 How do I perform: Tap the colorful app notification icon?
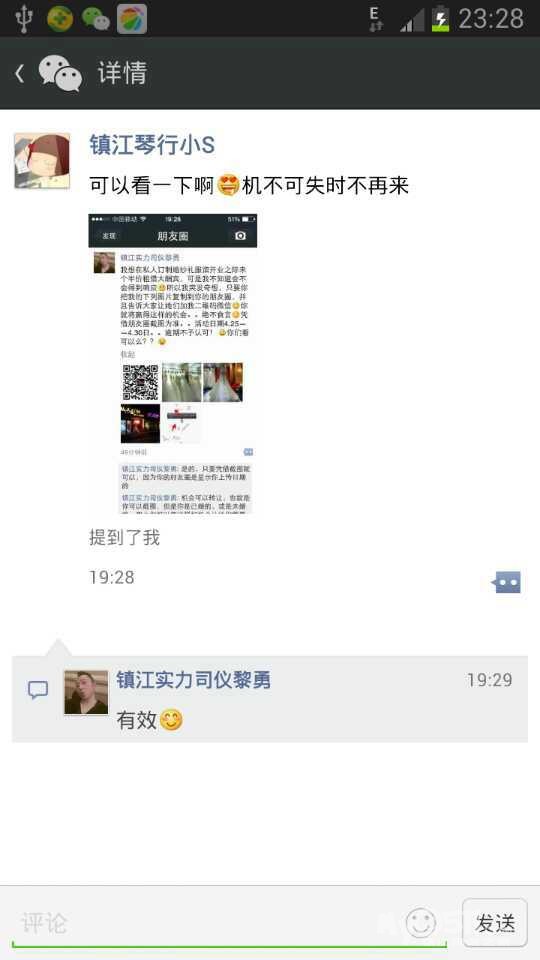[x=132, y=18]
